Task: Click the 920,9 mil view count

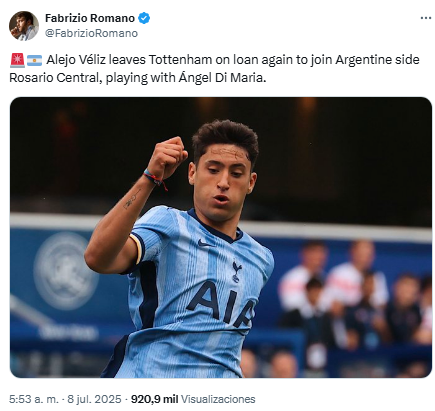Action: click(154, 399)
